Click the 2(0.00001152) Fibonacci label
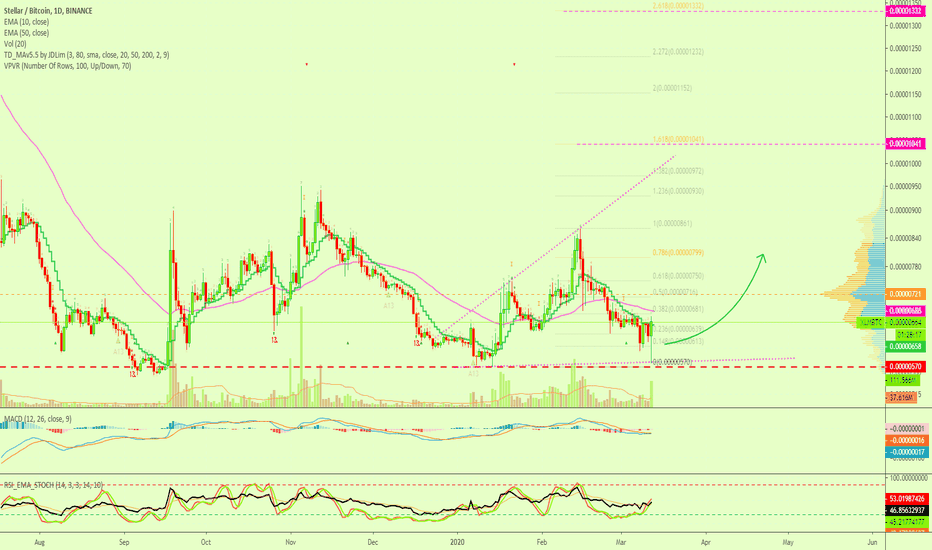Image resolution: width=932 pixels, height=550 pixels. tap(672, 88)
